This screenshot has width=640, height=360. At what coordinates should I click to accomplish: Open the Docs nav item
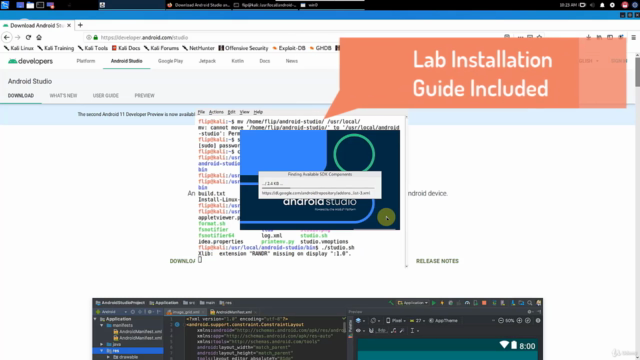click(x=265, y=61)
